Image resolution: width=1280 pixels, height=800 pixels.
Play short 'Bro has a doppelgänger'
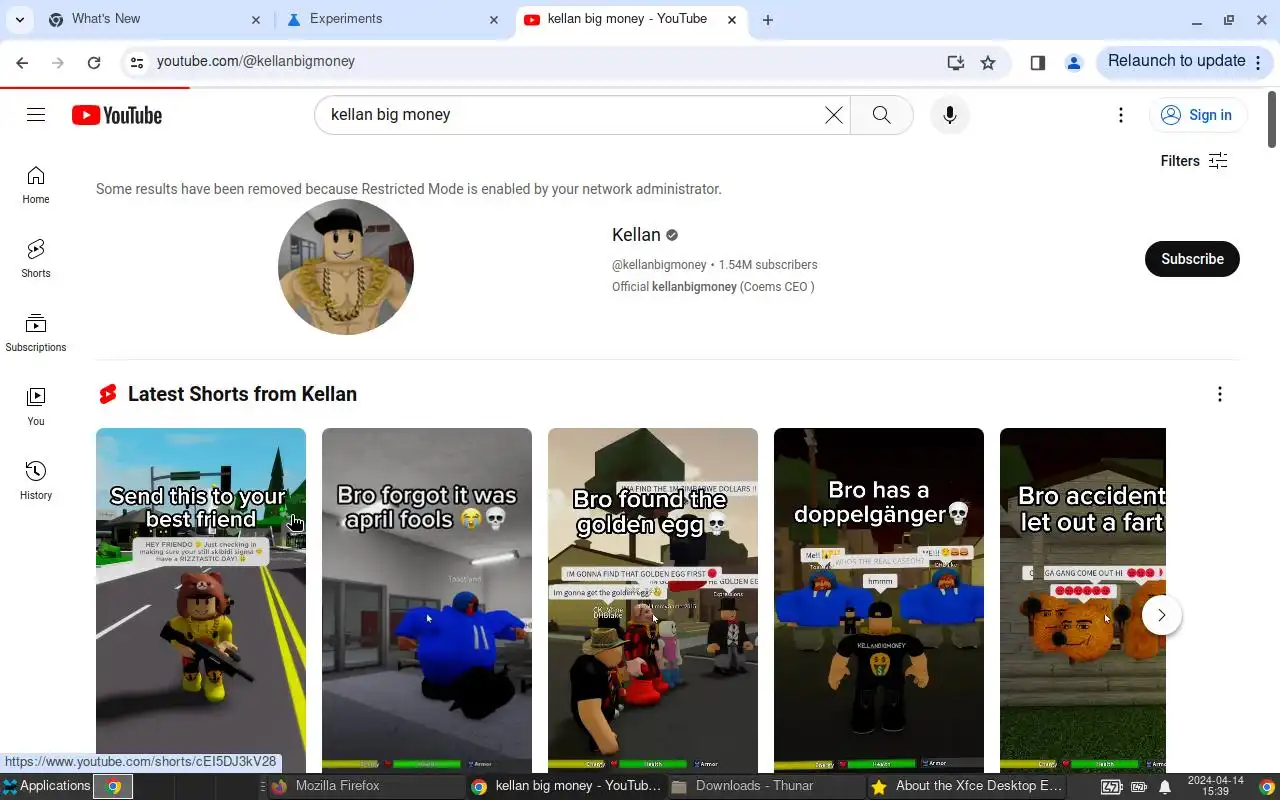pos(879,600)
